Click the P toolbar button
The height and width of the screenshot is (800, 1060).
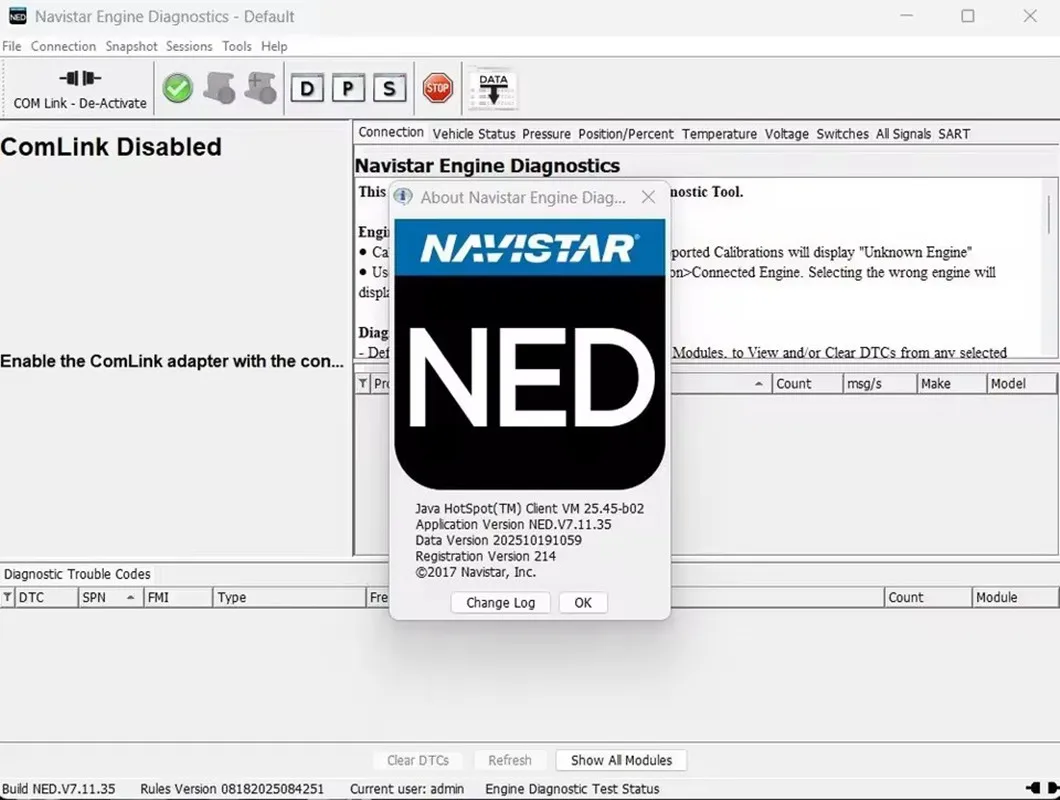coord(348,89)
